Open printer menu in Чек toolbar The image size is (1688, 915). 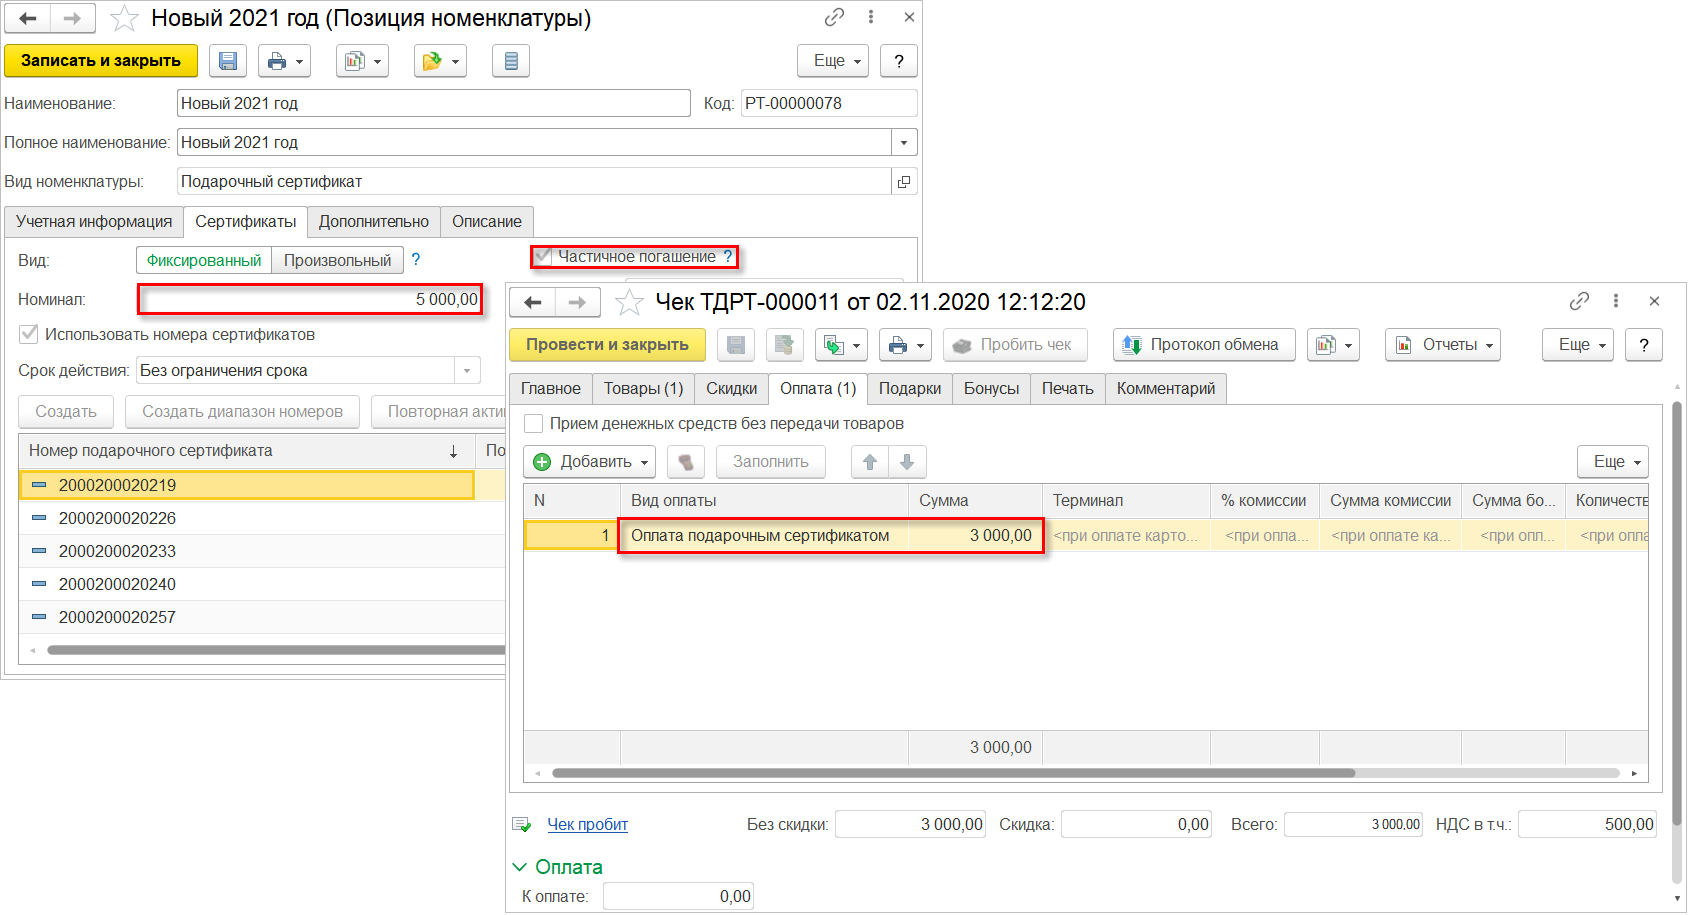point(905,345)
